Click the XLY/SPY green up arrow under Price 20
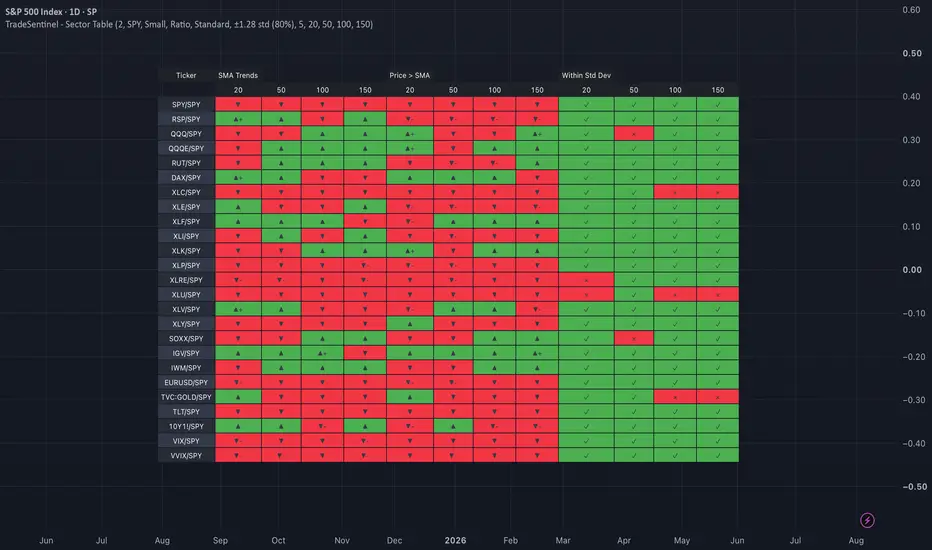 coord(410,324)
